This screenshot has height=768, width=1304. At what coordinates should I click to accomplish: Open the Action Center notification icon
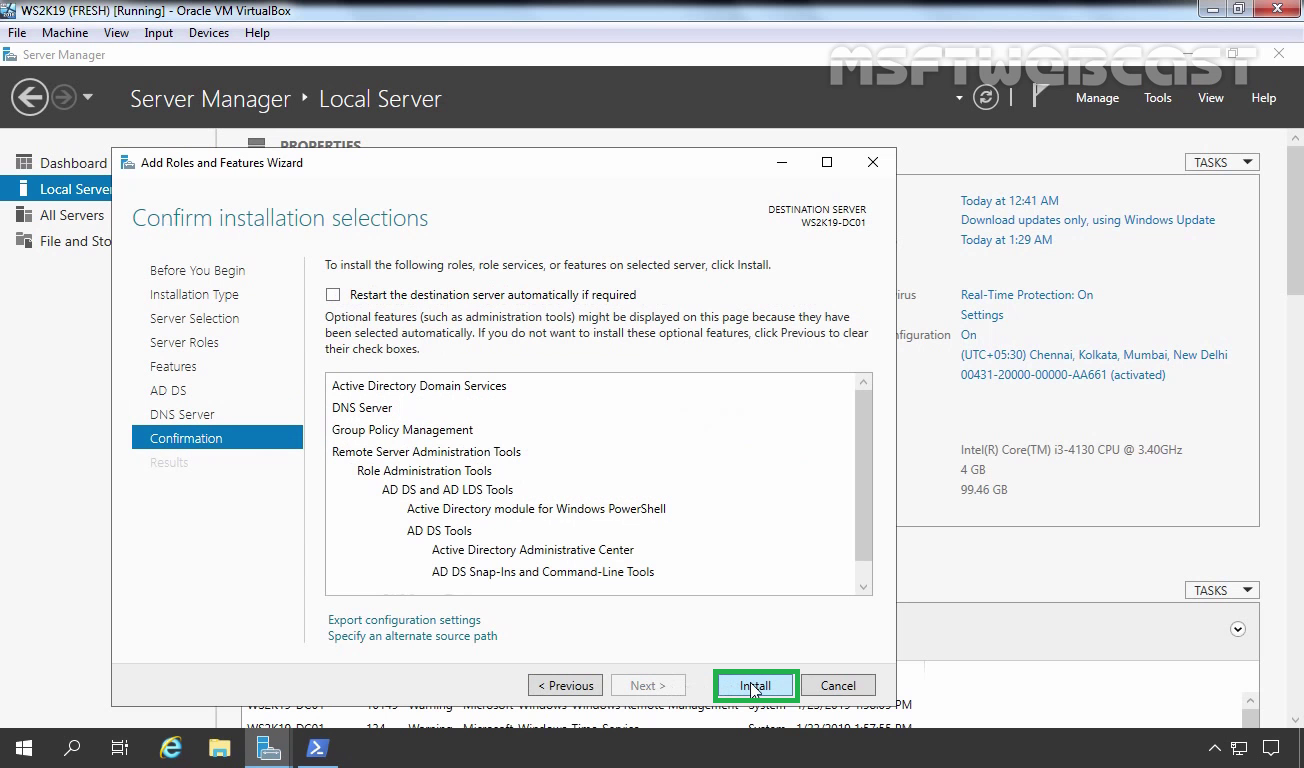click(x=1272, y=748)
